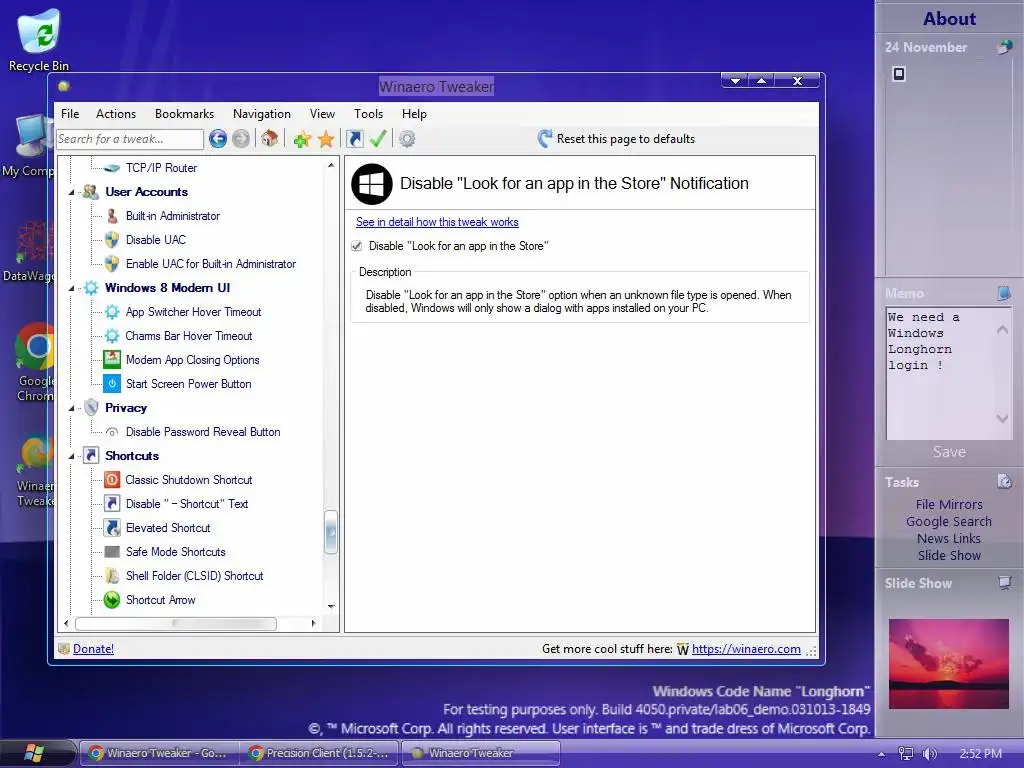1024x768 pixels.
Task: Click the Disable Password Reveal Button eye icon
Action: pos(112,432)
